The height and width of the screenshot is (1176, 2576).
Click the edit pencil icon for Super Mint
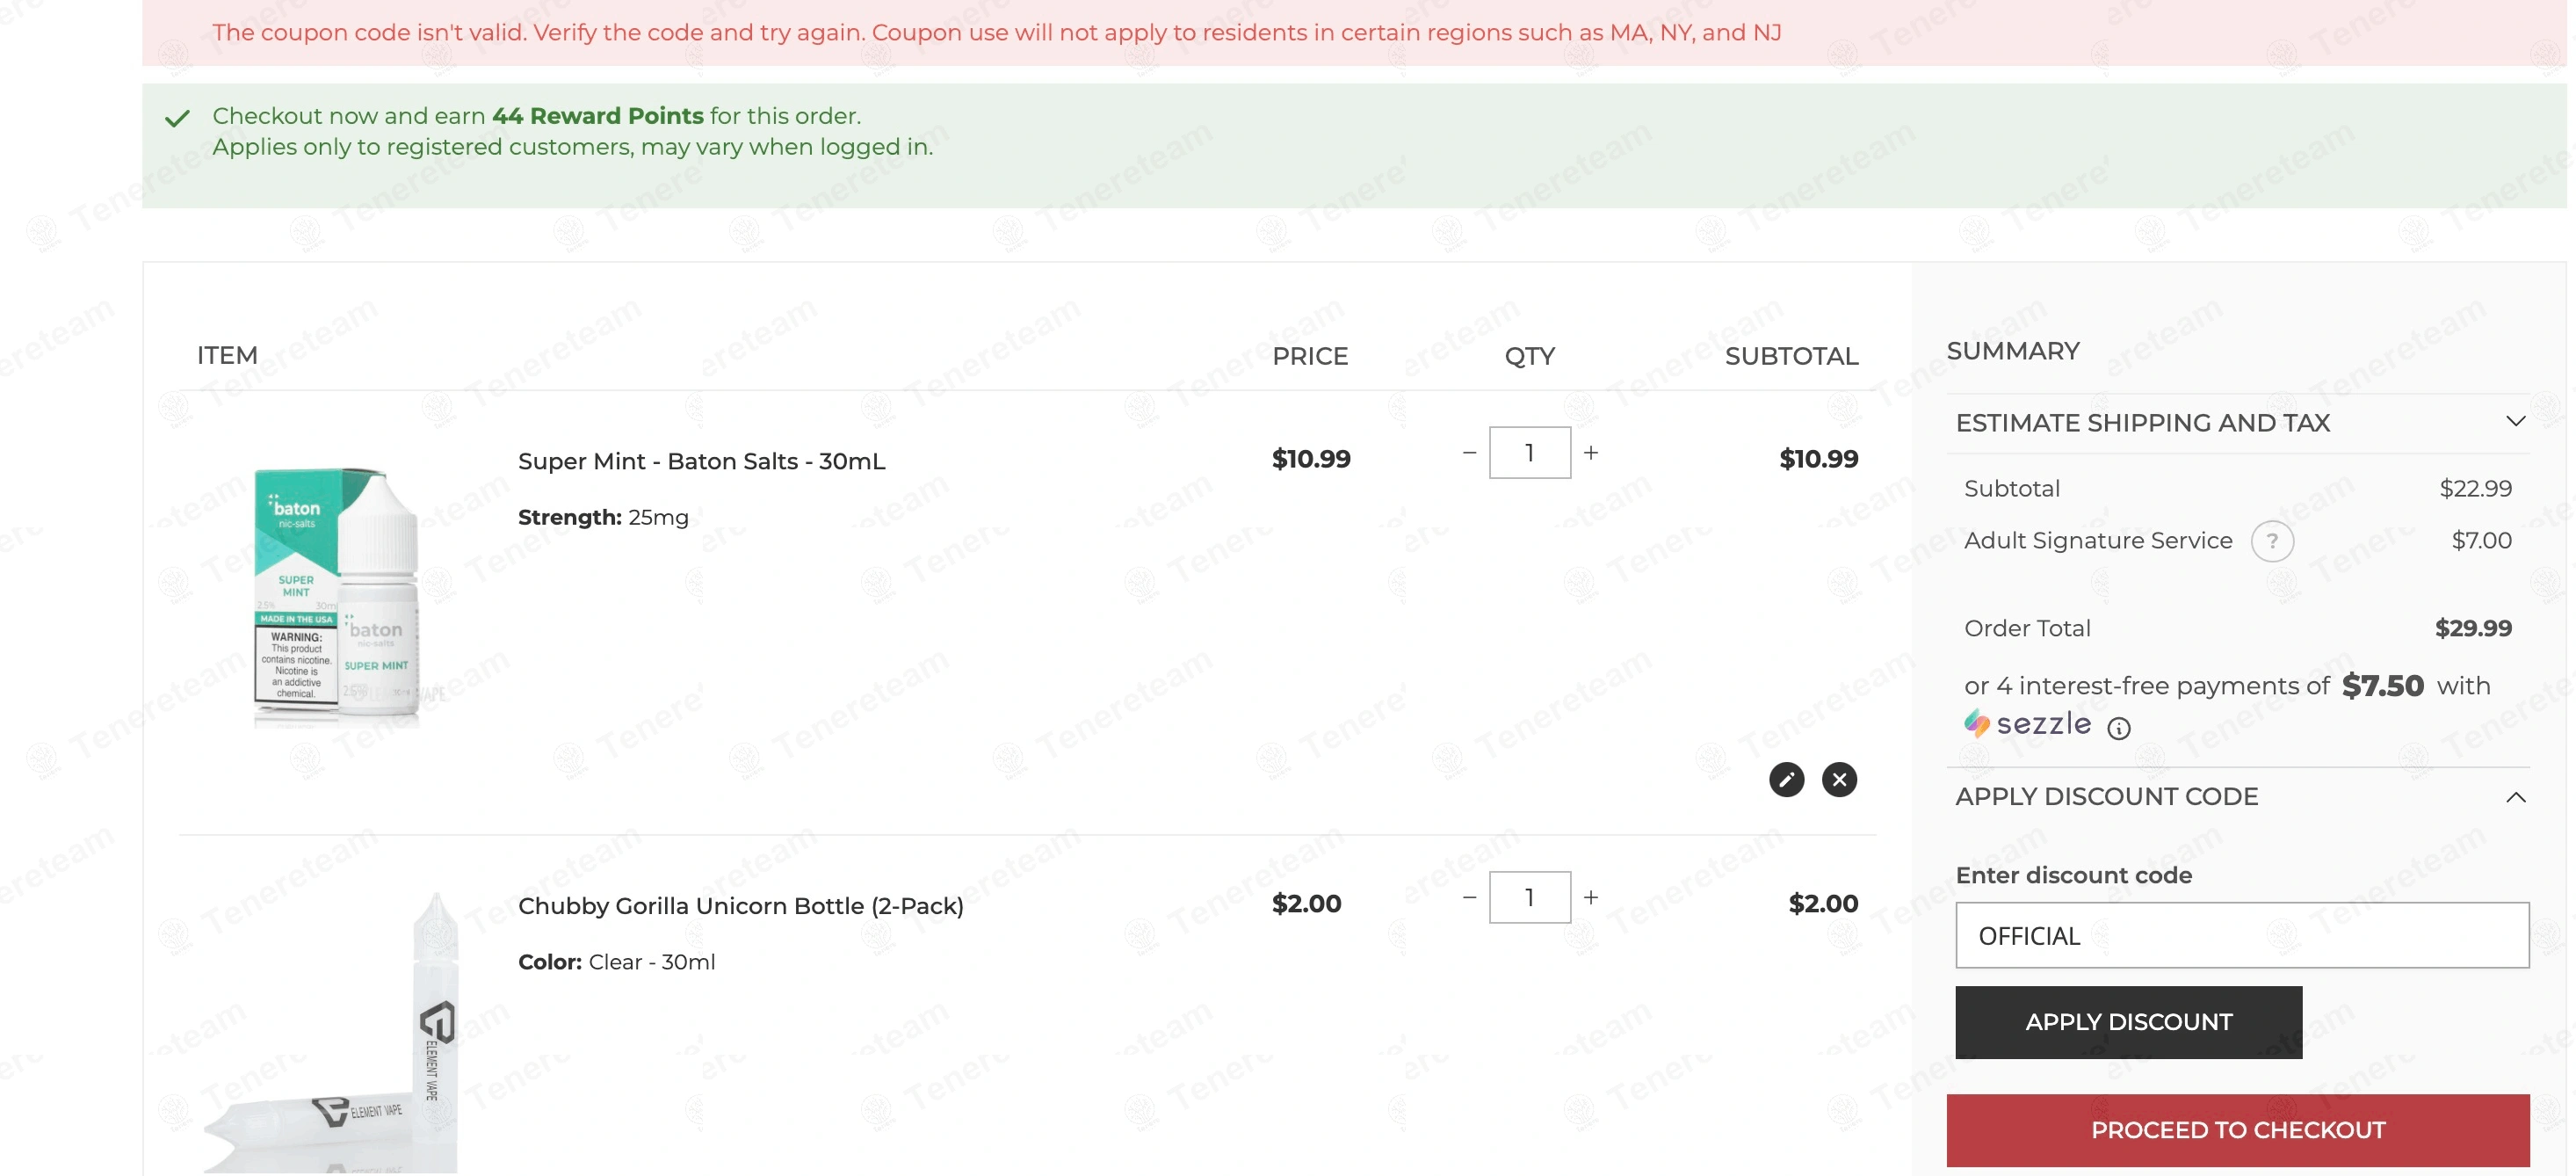[x=1786, y=779]
